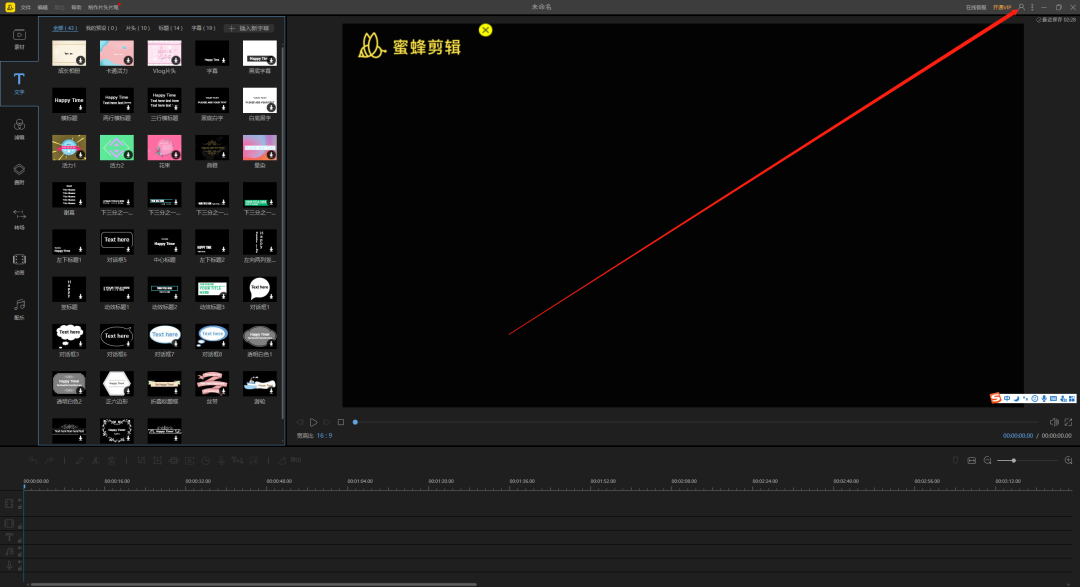Click the voiceover microphone track icon
This screenshot has height=587, width=1080.
tap(9, 565)
